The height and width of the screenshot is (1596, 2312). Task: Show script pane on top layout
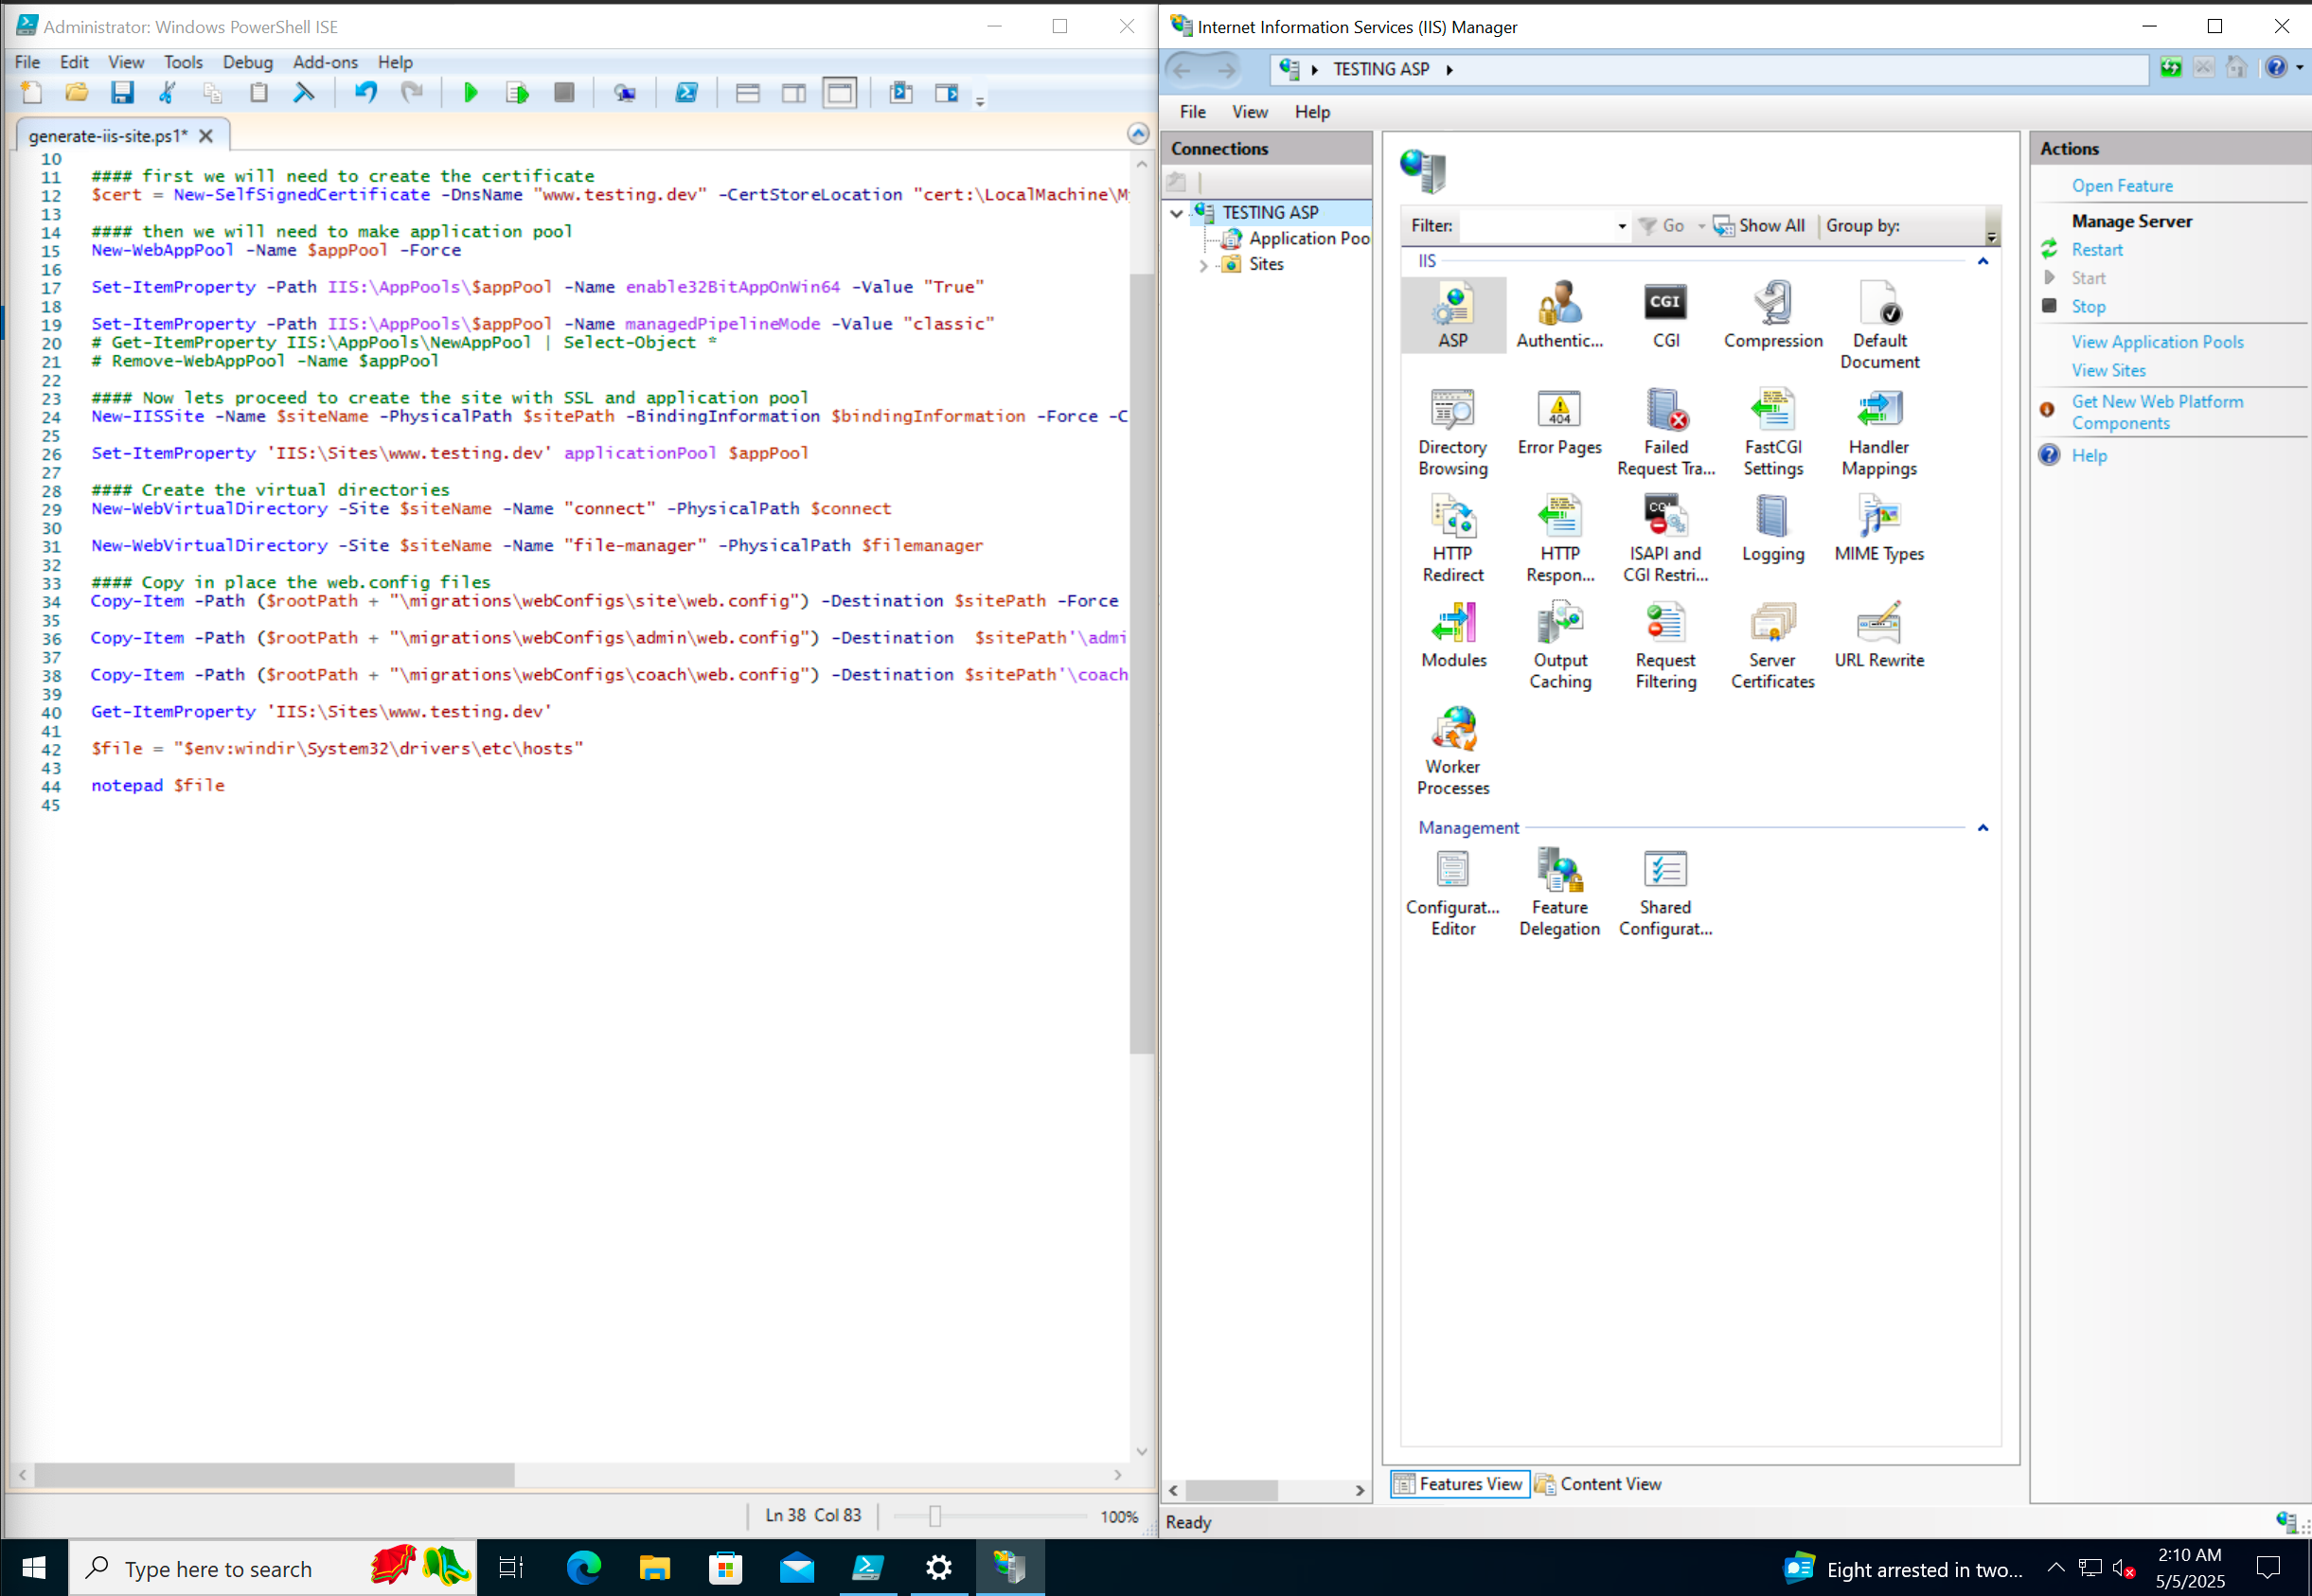pyautogui.click(x=747, y=93)
